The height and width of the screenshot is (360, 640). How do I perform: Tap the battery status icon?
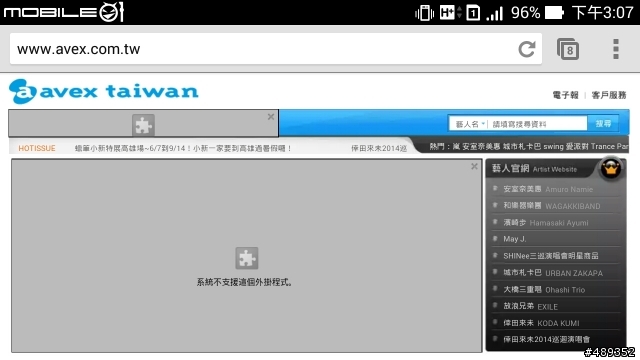(554, 13)
